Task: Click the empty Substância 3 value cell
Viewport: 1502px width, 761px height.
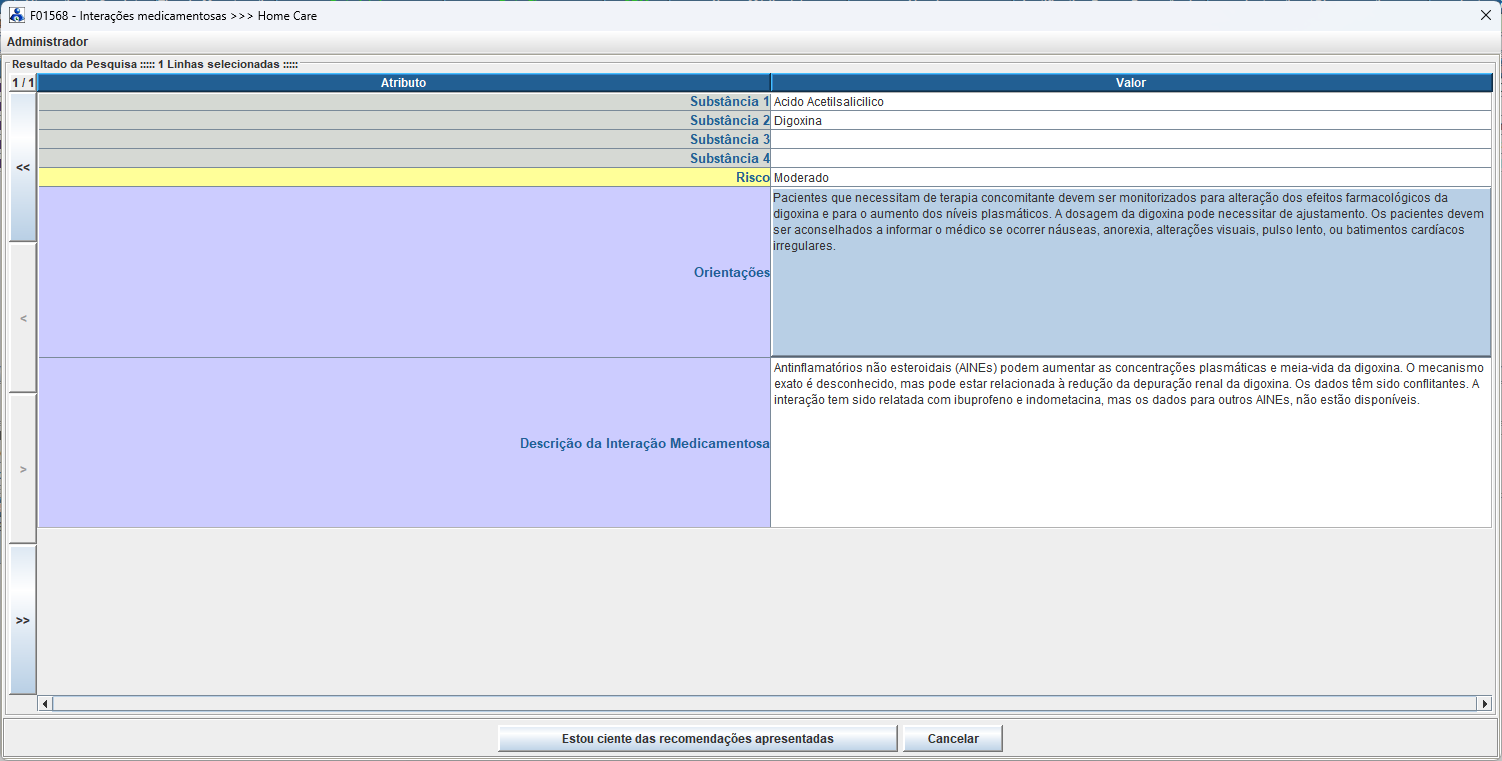Action: (1130, 140)
